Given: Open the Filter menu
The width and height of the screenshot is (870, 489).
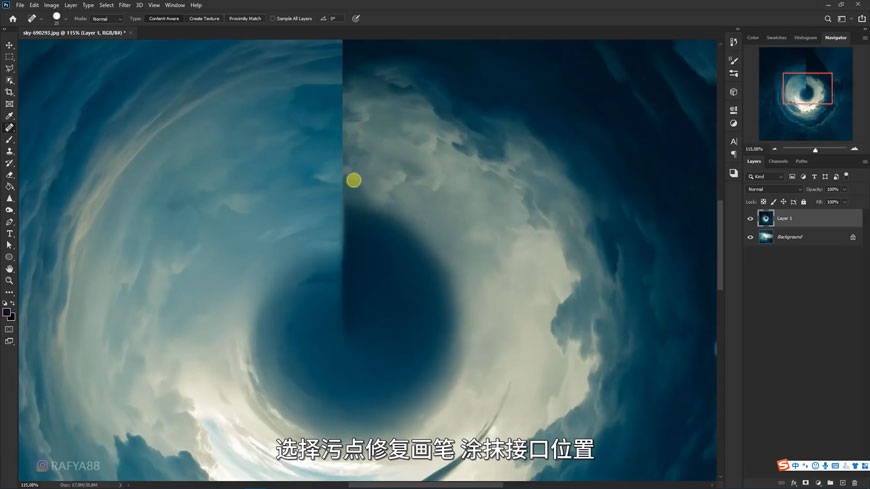Looking at the screenshot, I should coord(124,5).
